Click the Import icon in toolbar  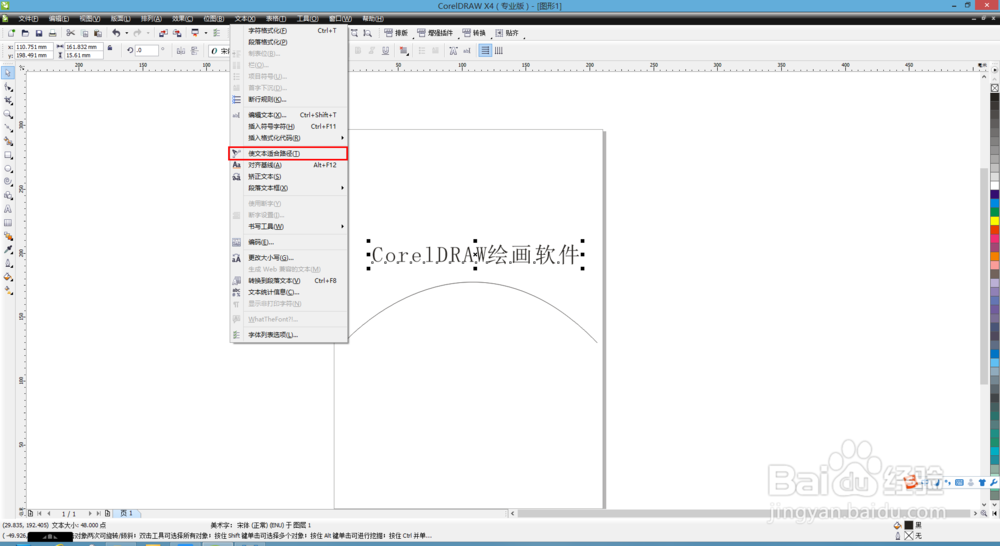point(163,33)
